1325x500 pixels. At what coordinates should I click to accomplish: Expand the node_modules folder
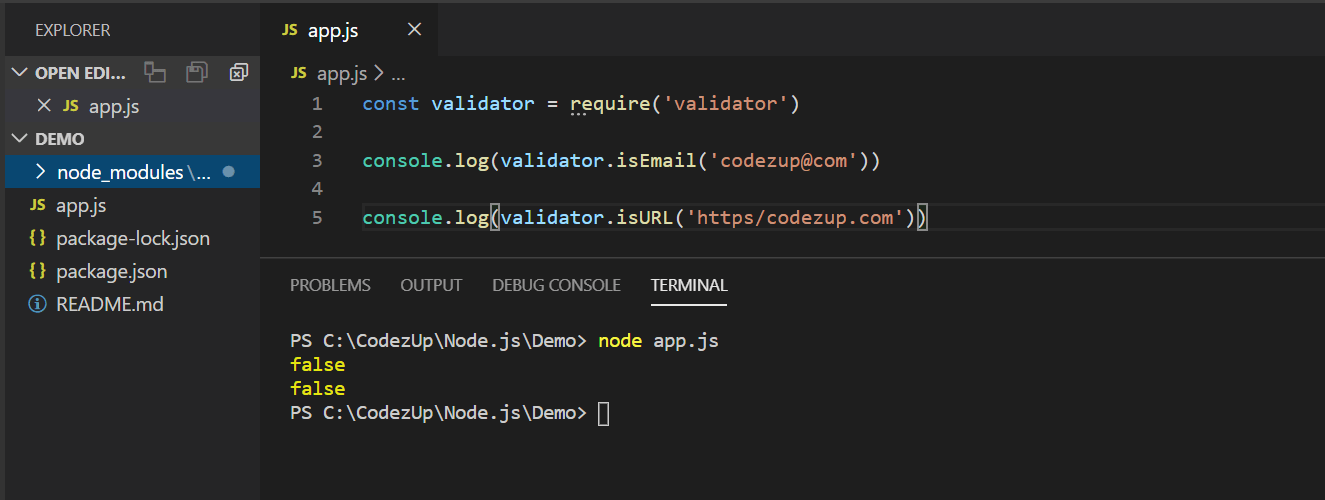click(40, 172)
